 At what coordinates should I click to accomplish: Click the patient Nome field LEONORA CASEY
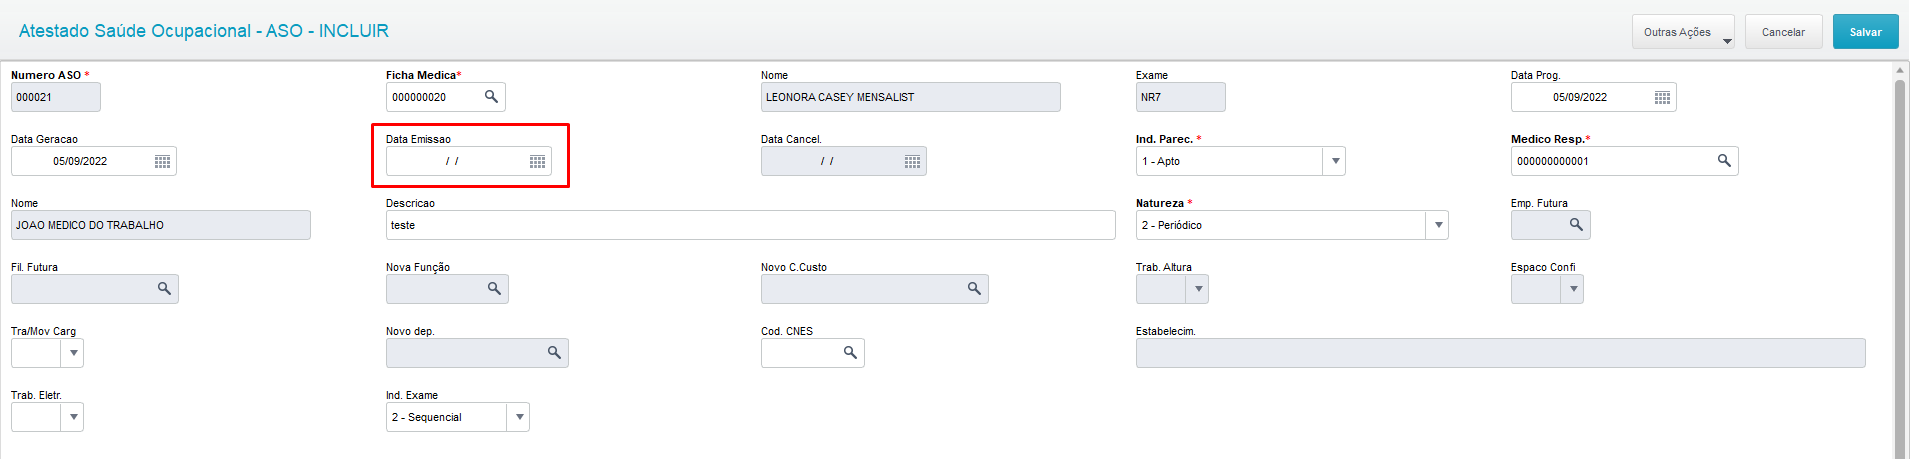pos(911,97)
